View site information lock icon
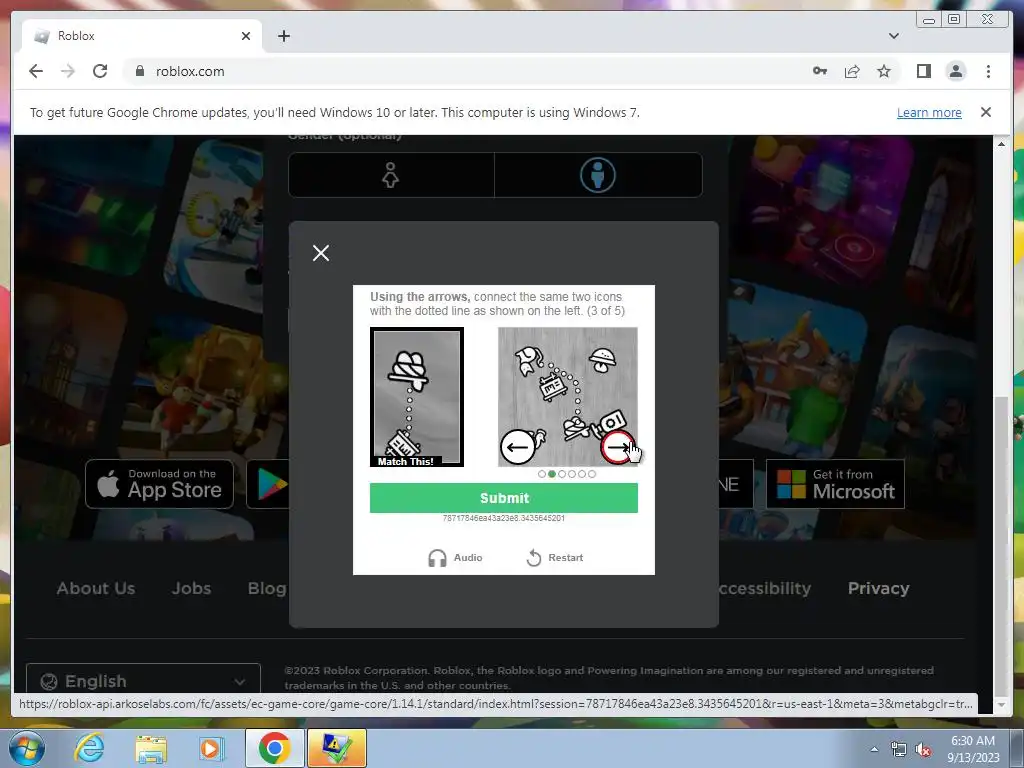The width and height of the screenshot is (1024, 768). pyautogui.click(x=140, y=71)
